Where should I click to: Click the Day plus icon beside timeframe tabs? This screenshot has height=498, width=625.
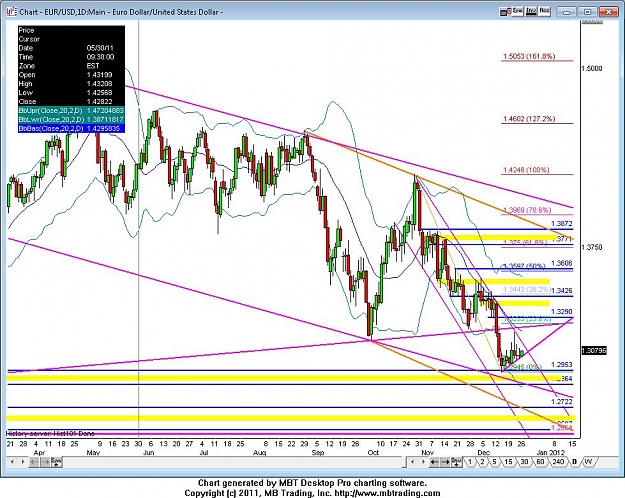[456, 462]
